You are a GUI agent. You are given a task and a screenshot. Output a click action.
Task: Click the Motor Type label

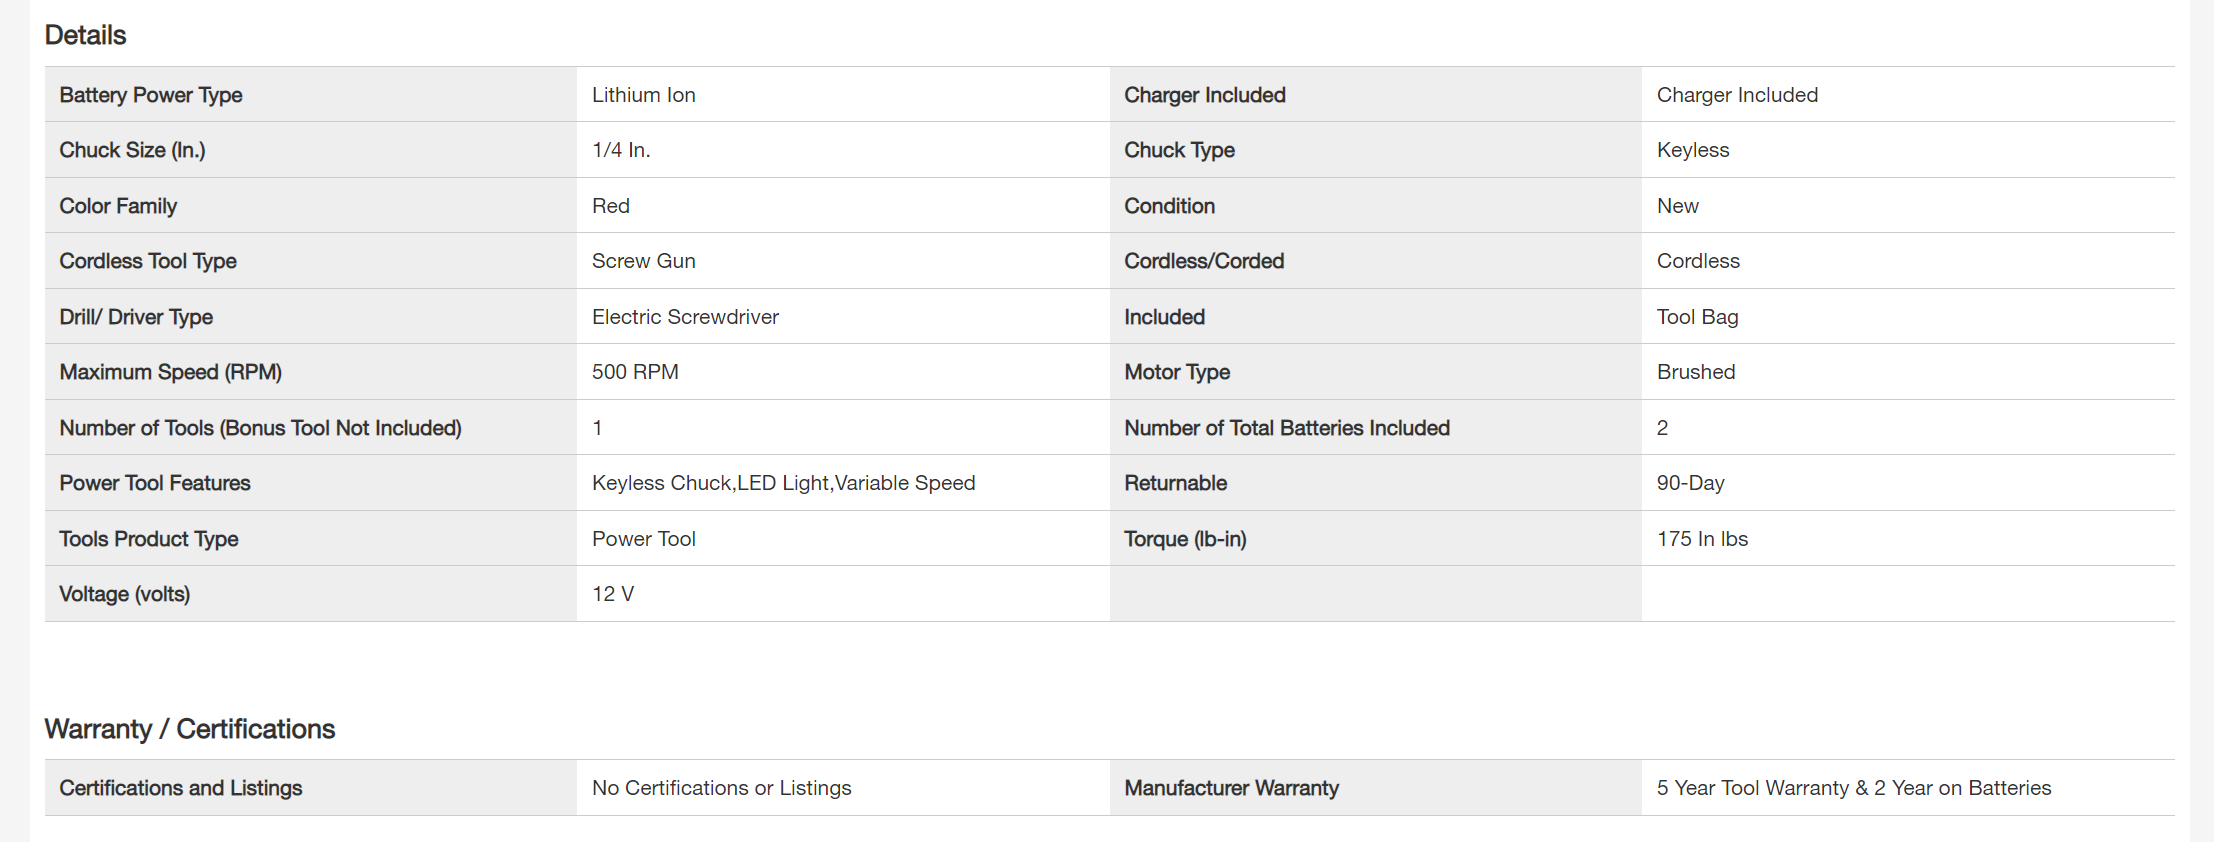coord(1177,372)
